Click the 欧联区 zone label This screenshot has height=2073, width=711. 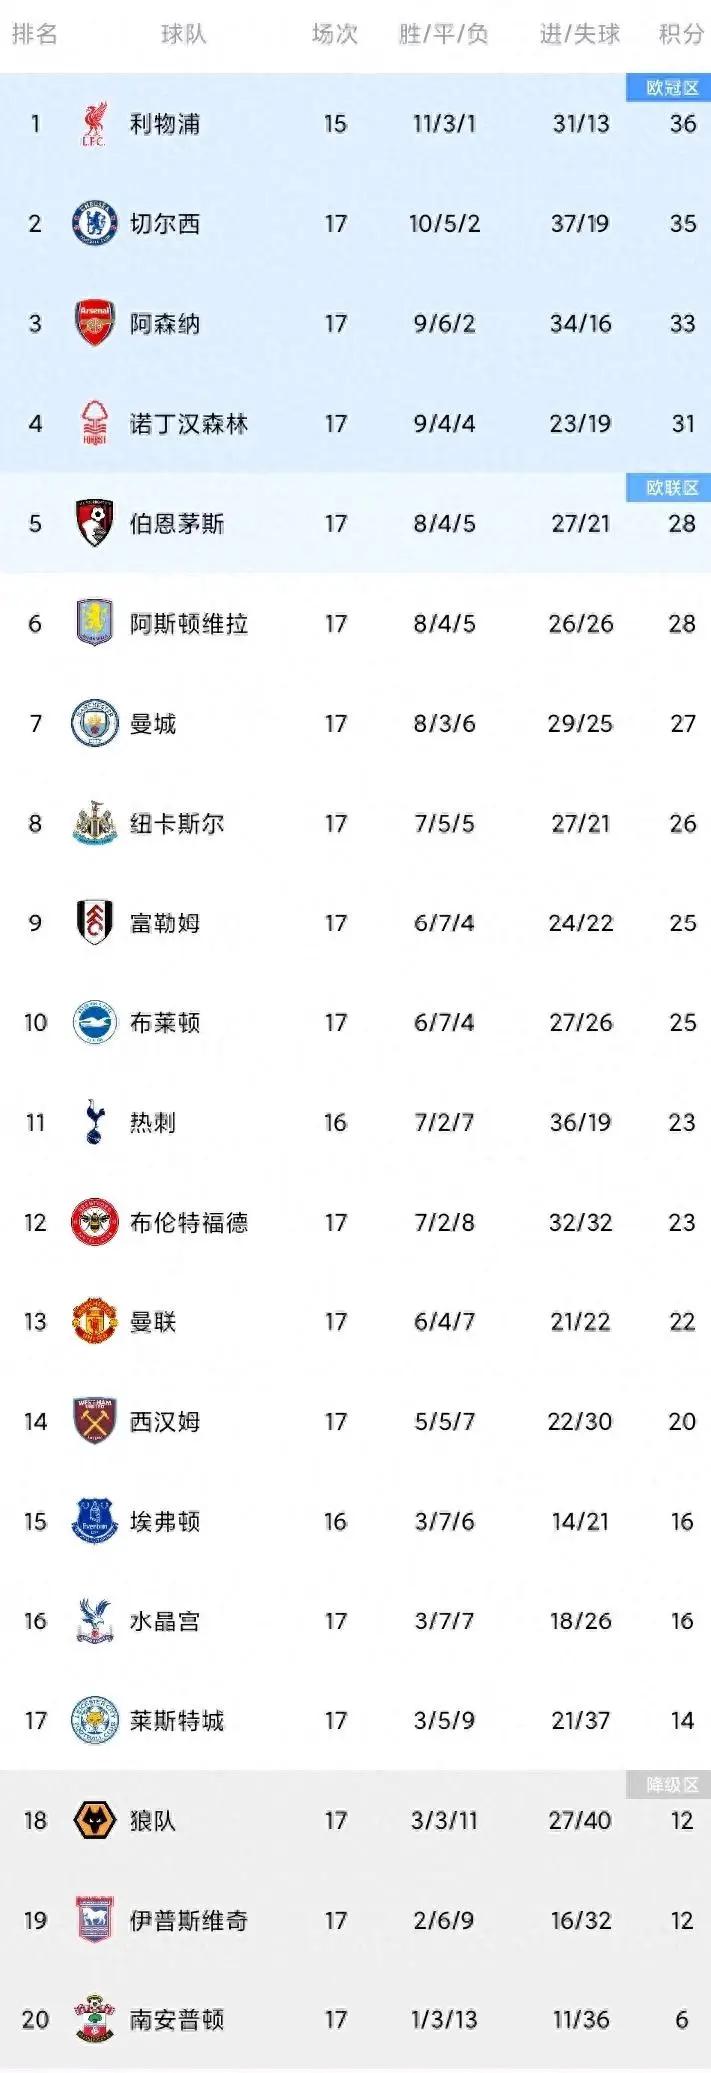[x=672, y=487]
